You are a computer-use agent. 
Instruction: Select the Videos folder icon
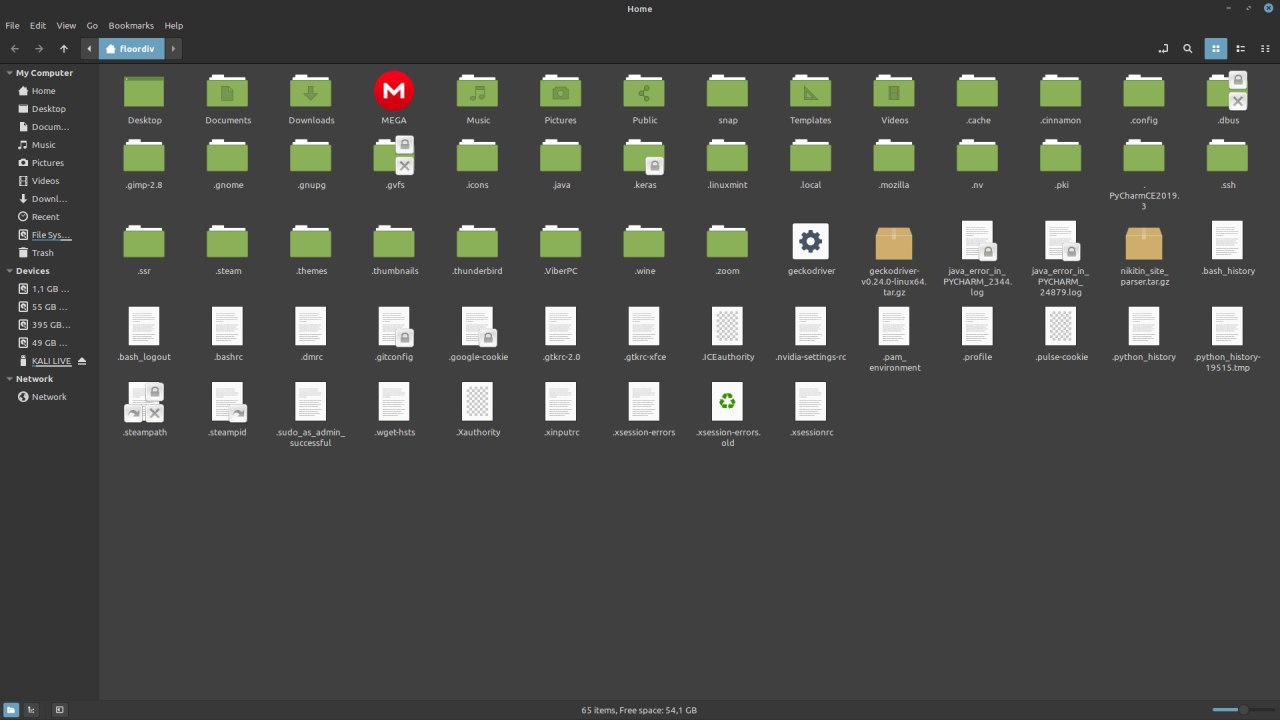[894, 91]
